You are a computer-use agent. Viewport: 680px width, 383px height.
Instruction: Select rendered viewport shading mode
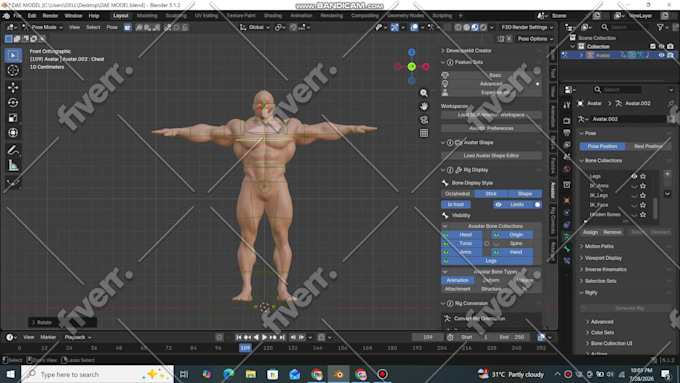pos(484,27)
